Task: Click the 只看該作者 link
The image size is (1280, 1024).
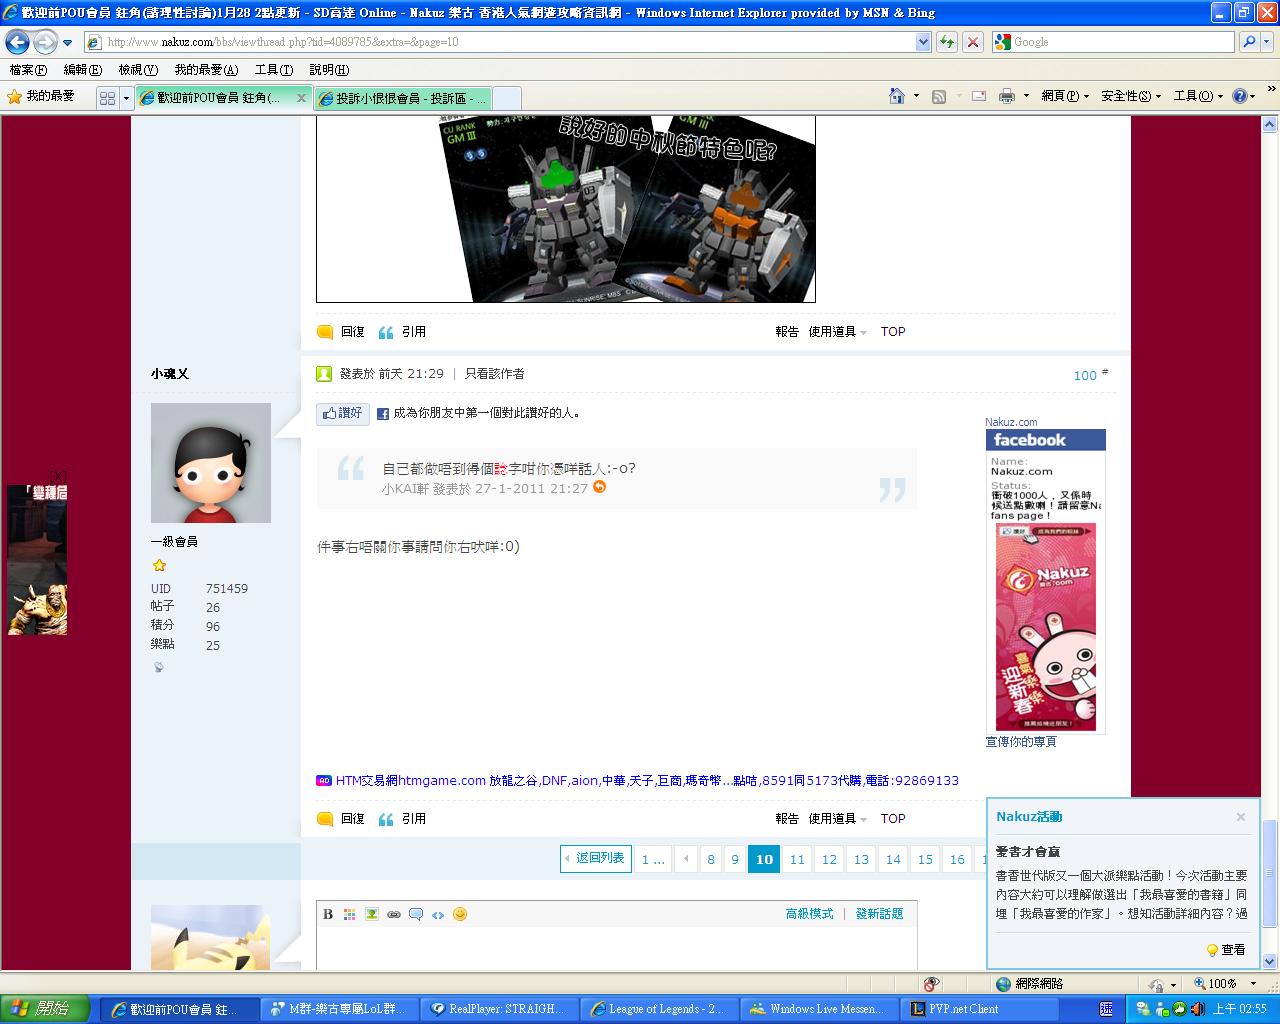Action: (x=495, y=374)
